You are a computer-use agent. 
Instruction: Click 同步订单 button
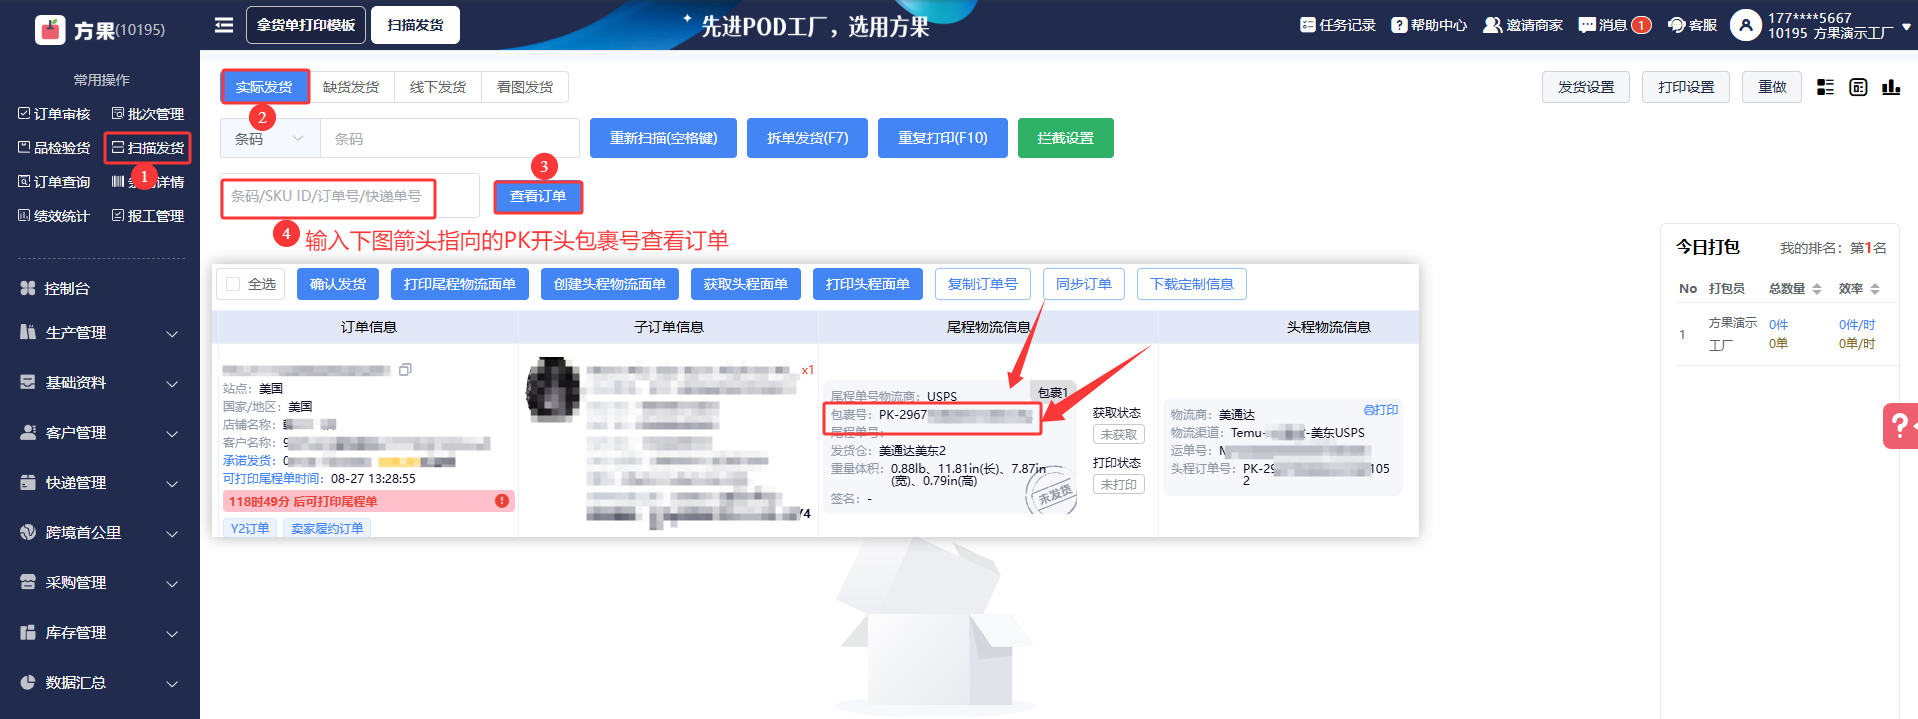[1084, 284]
